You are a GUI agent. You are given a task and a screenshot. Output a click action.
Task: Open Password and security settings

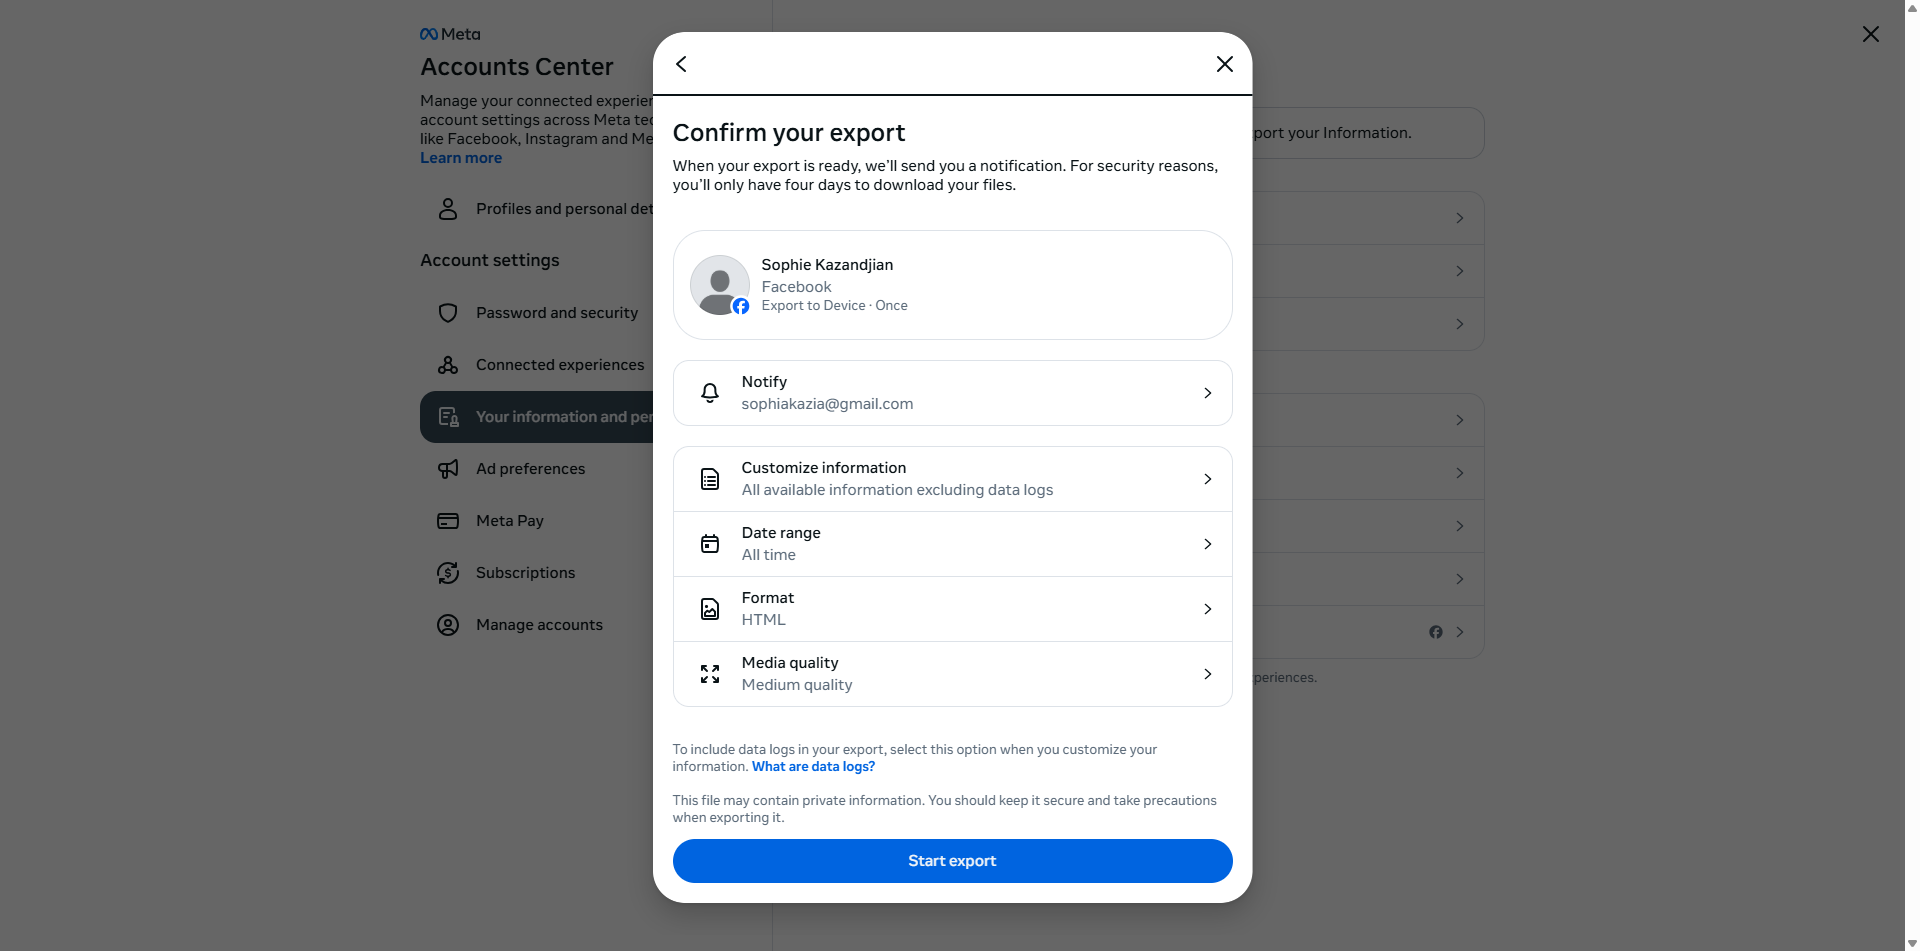(x=537, y=313)
